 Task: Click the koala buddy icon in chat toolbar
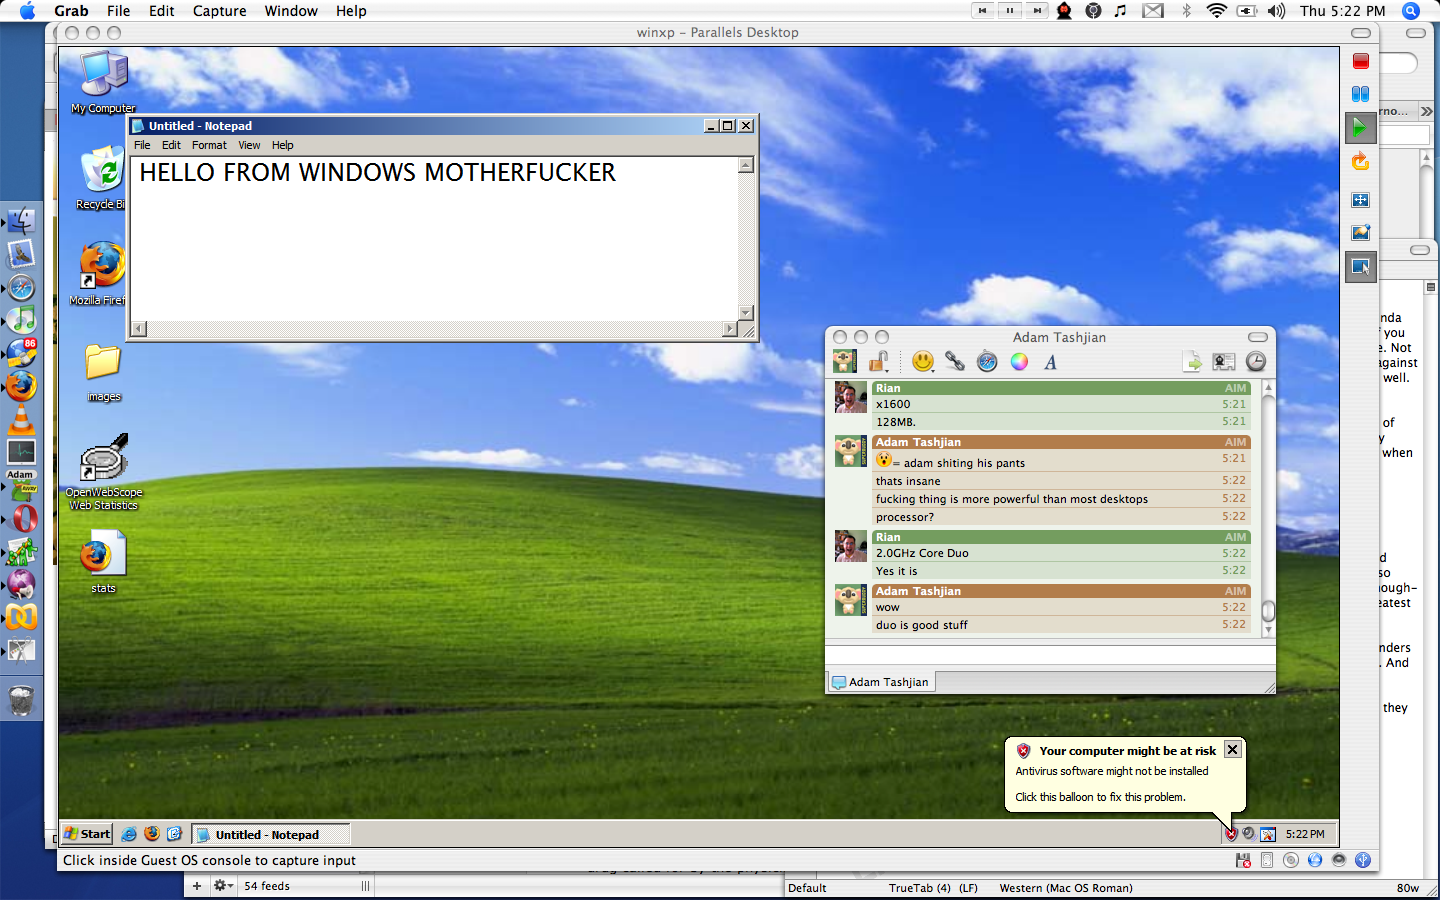coord(845,362)
